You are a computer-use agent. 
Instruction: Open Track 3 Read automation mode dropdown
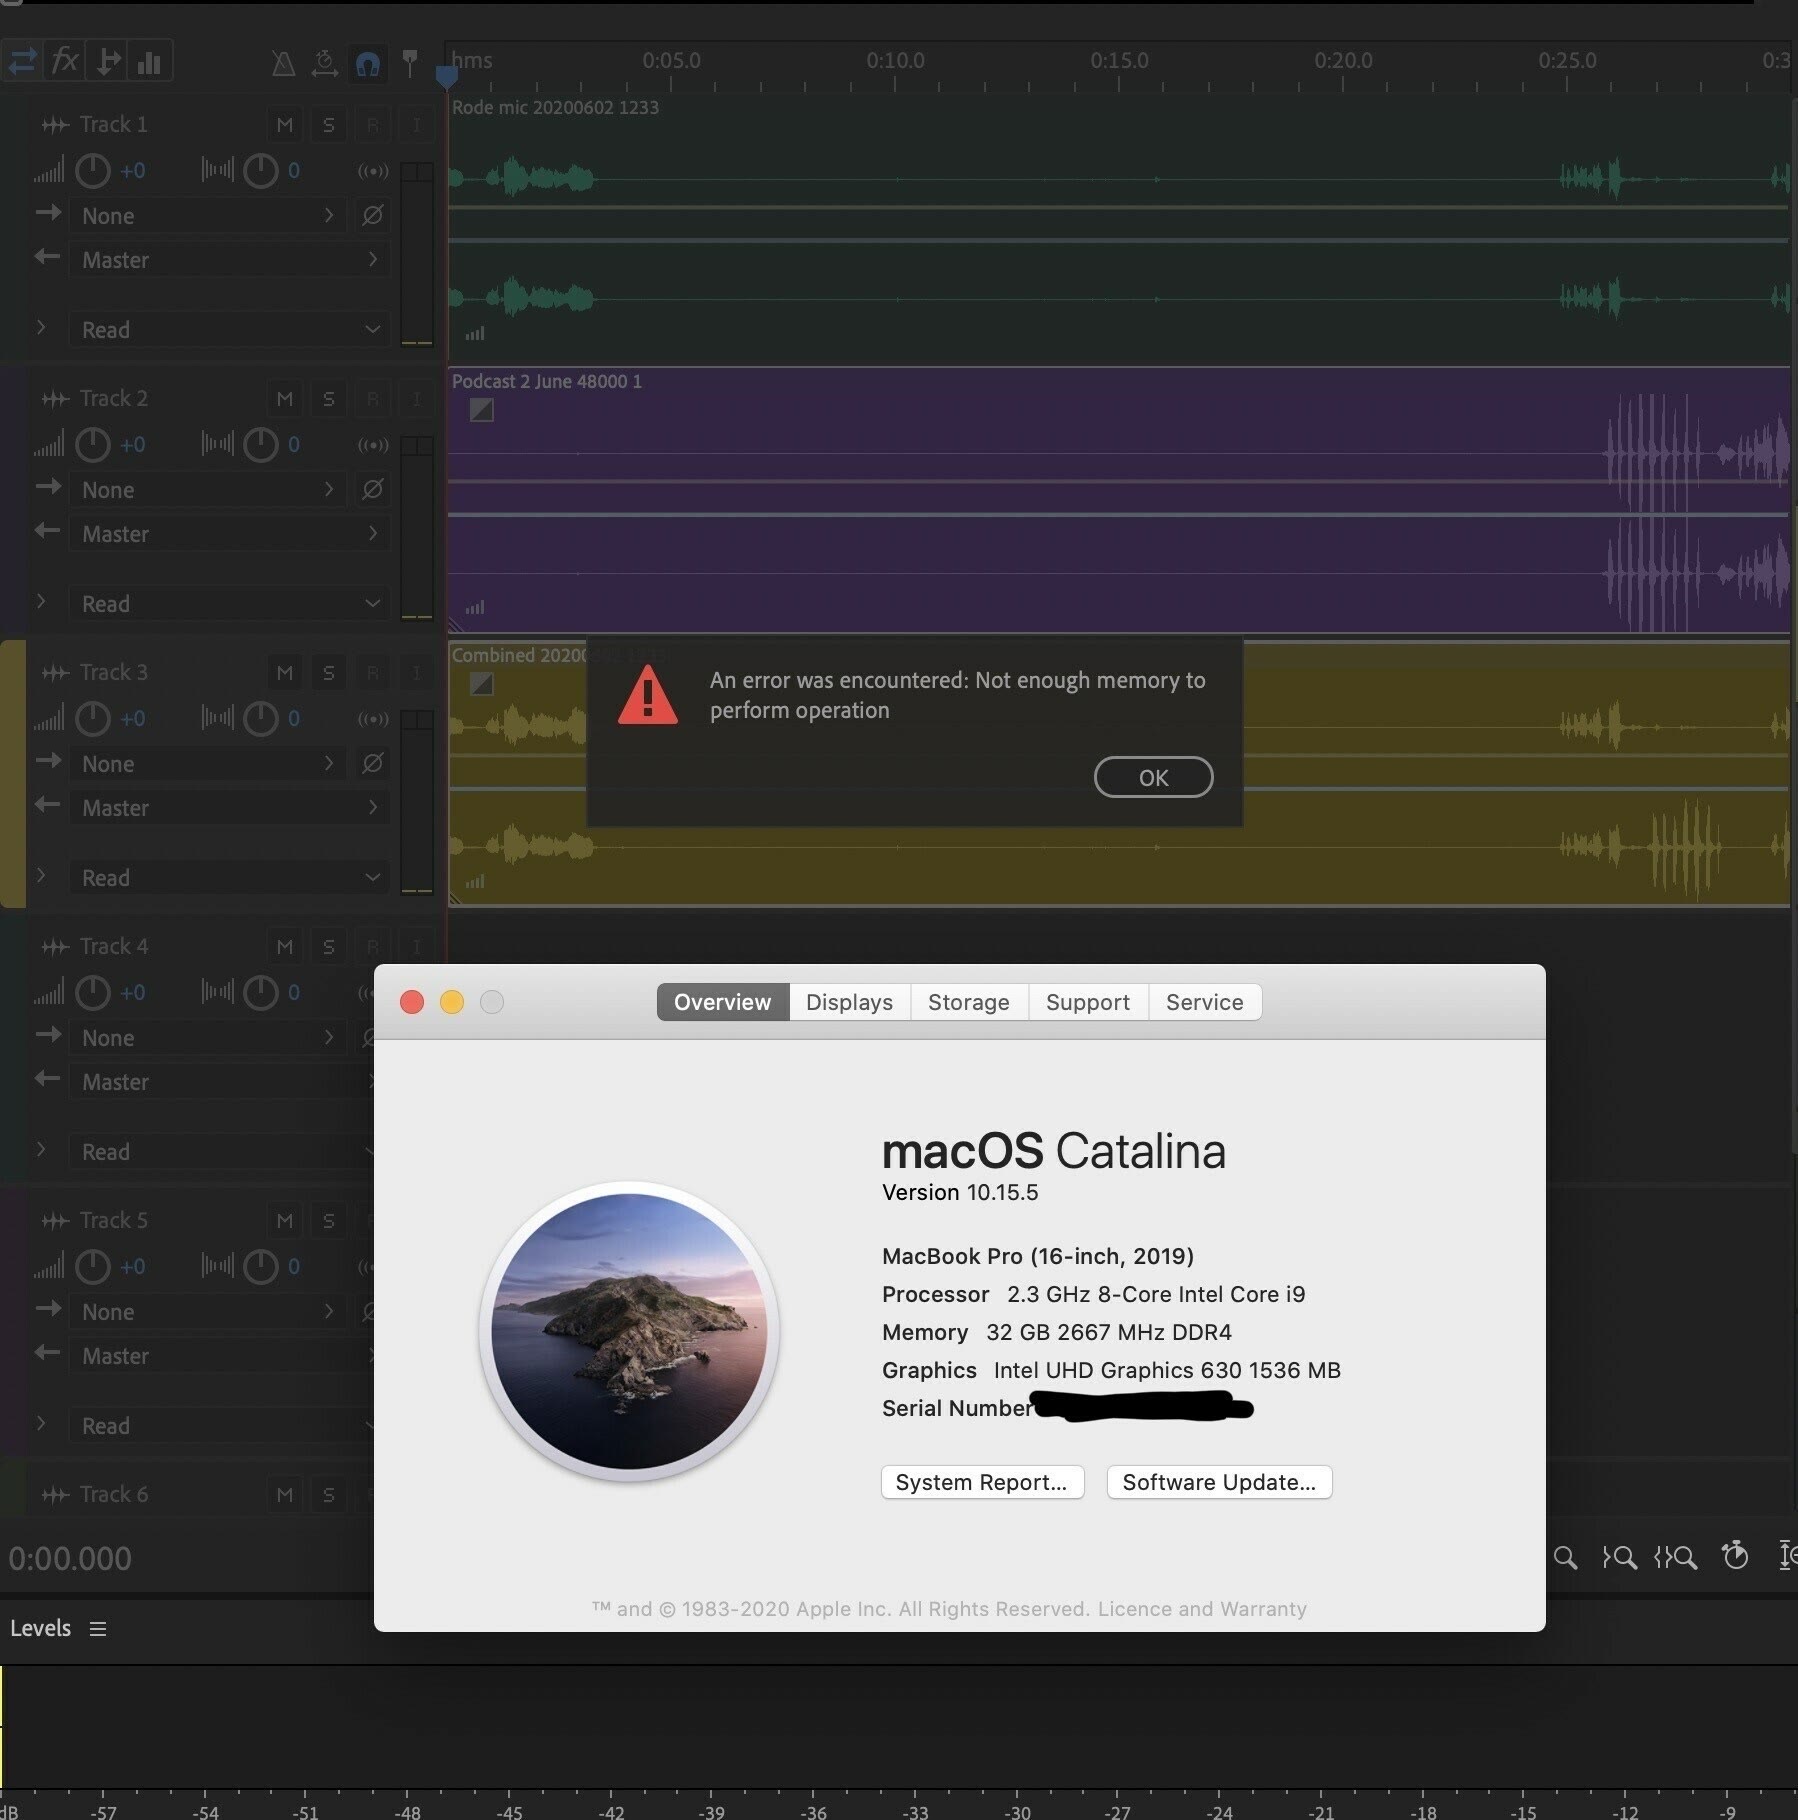point(229,878)
